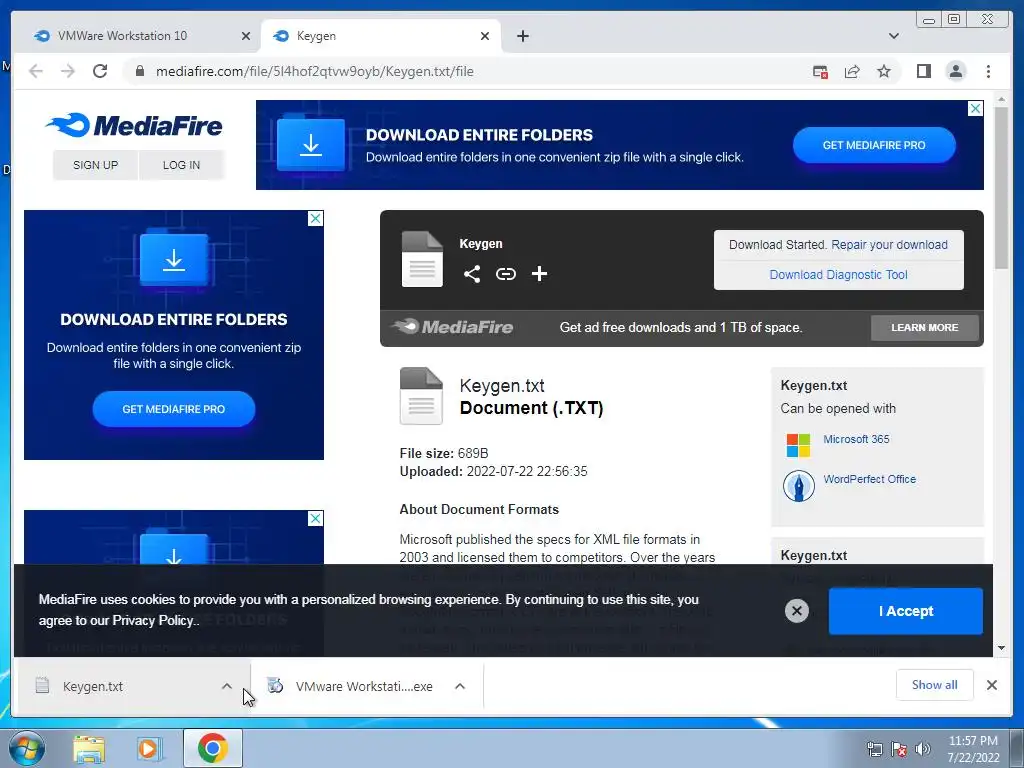Toggle the browser side panel icon

(923, 71)
